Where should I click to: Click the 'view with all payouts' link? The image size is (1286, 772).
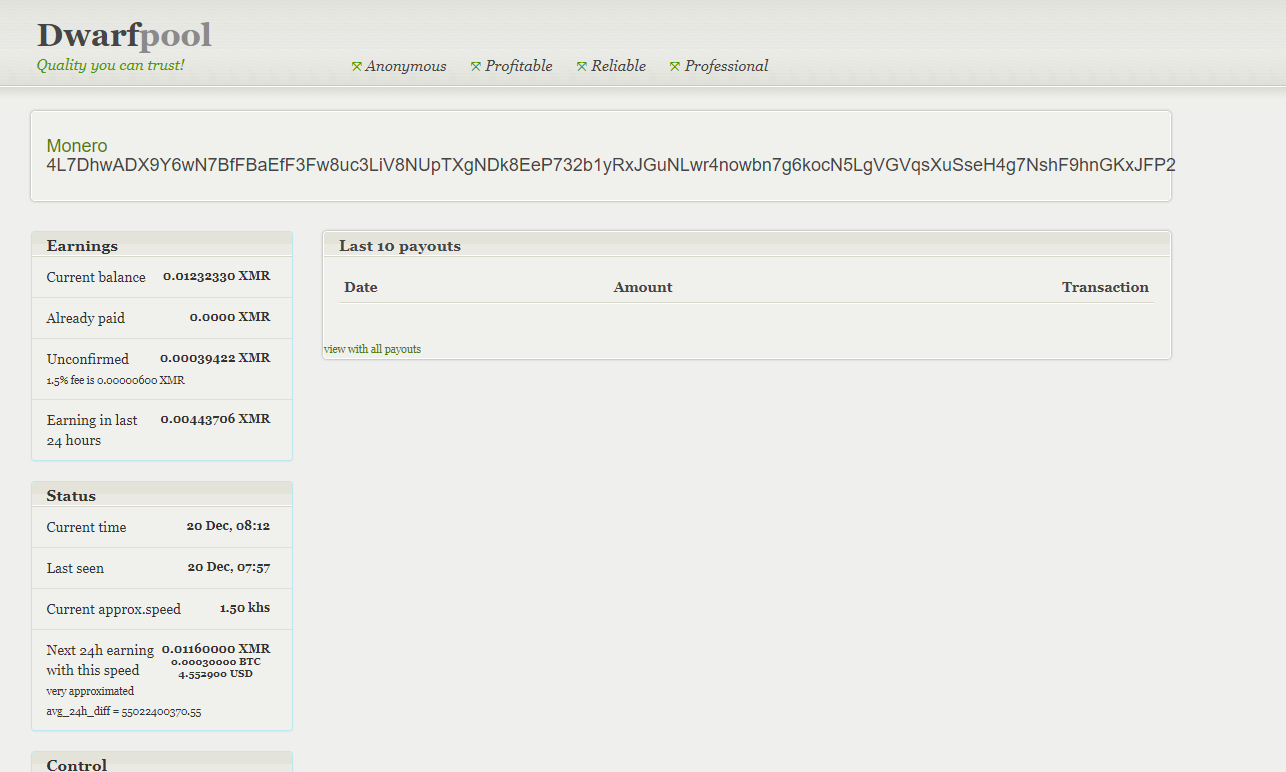[372, 349]
